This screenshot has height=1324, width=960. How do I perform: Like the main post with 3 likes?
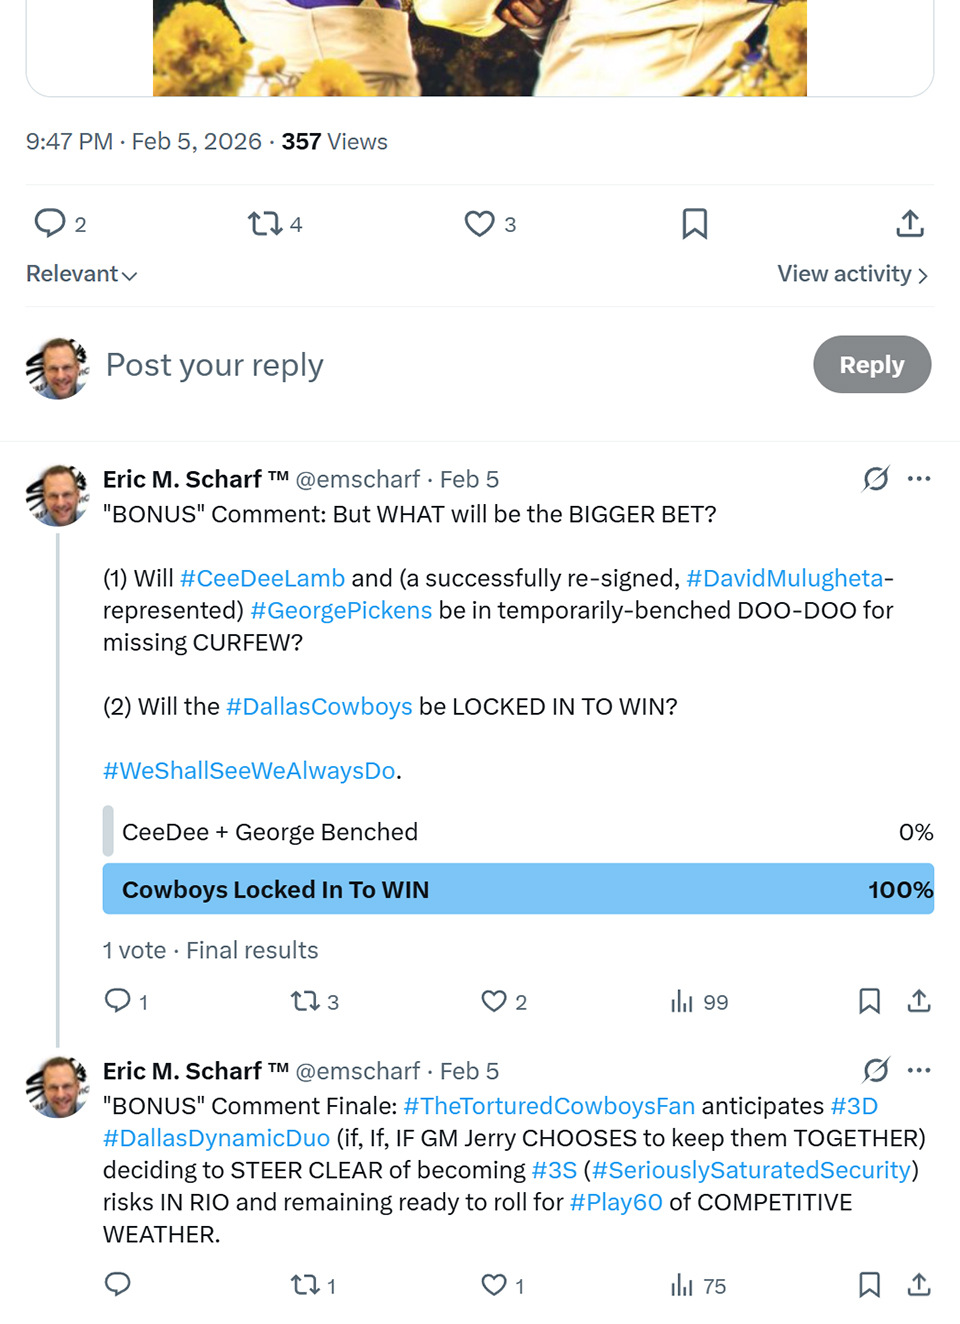480,223
